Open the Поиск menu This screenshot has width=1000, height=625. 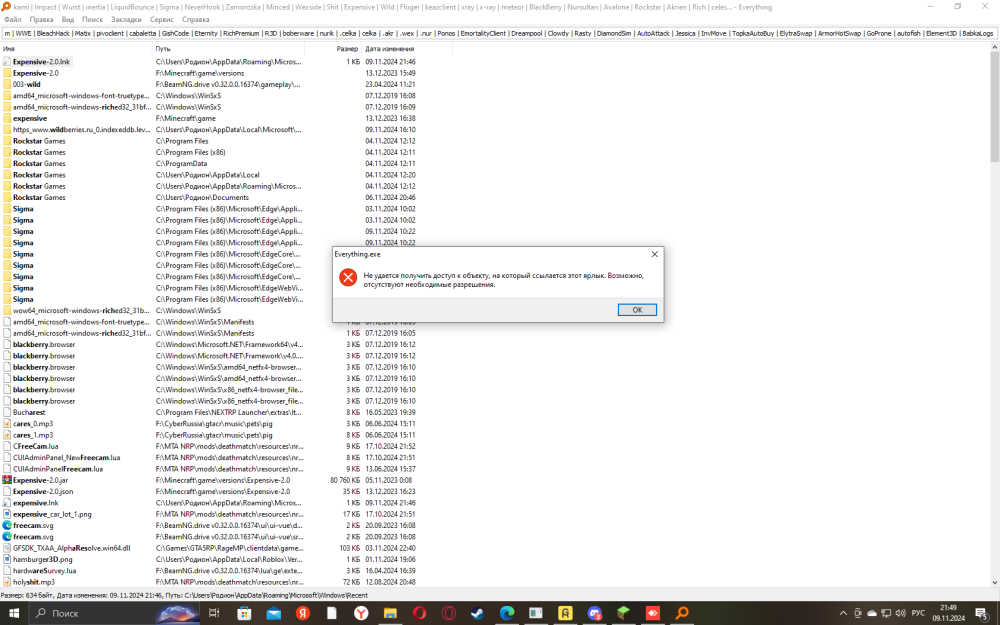(x=92, y=19)
